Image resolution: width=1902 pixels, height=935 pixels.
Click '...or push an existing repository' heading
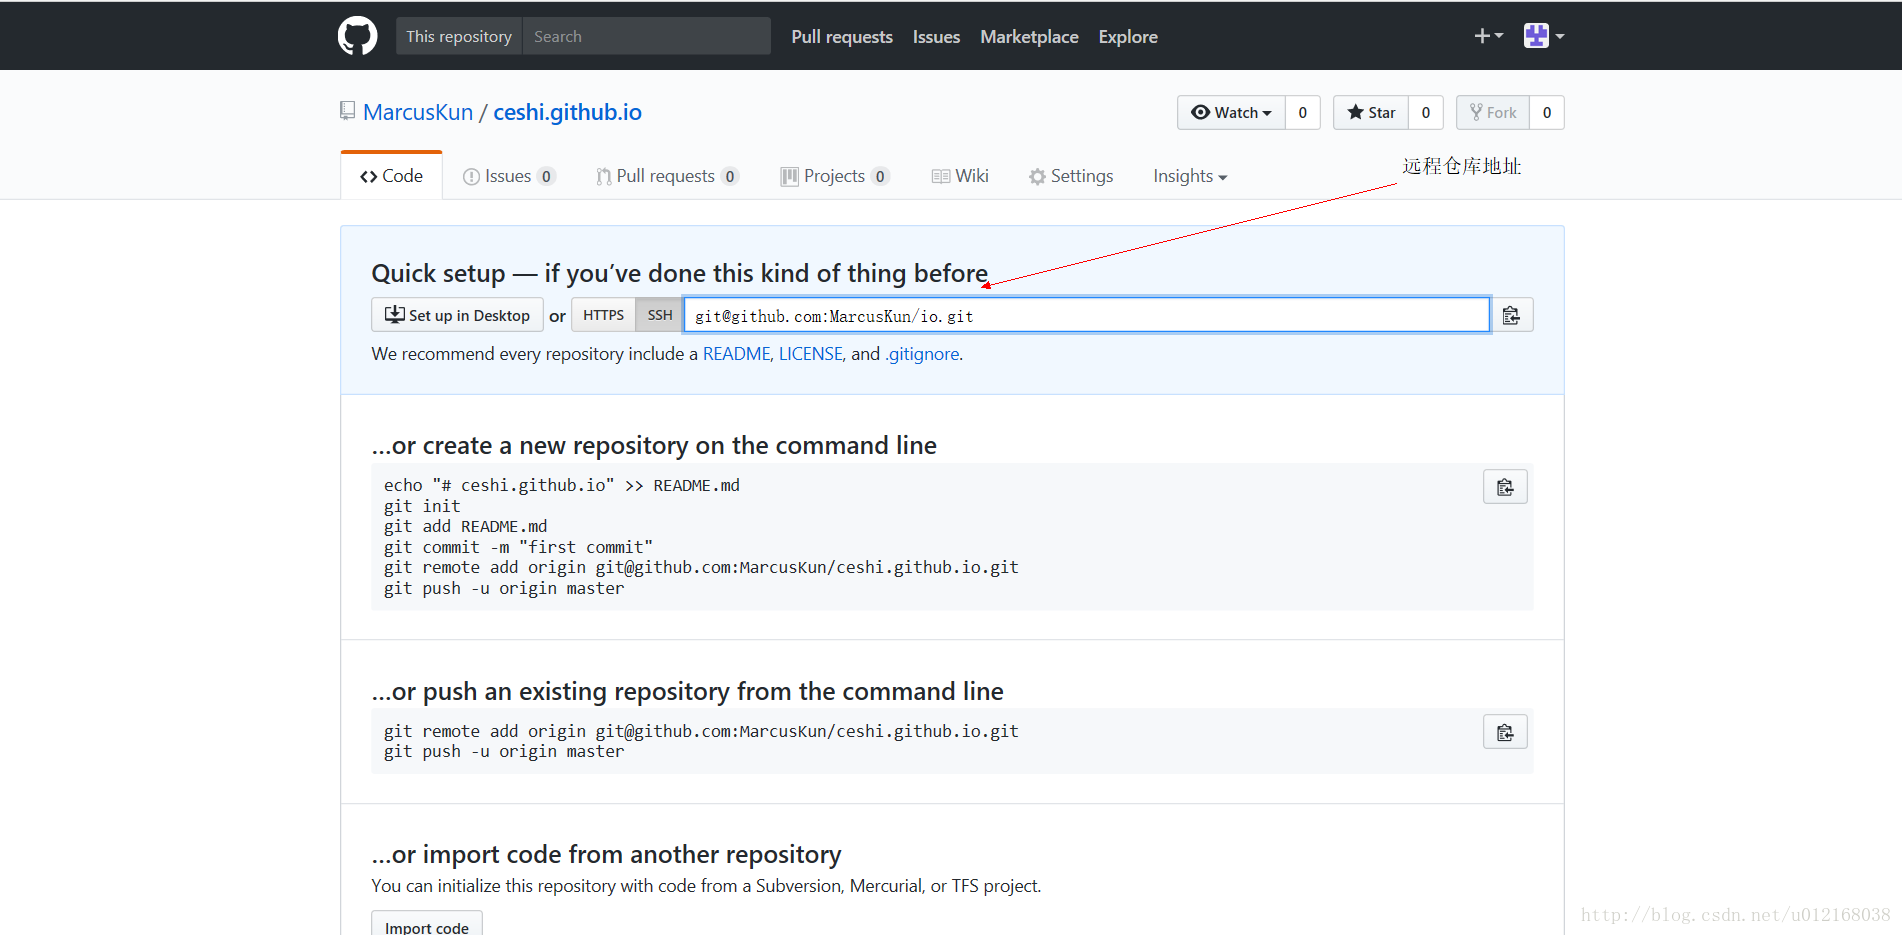687,691
